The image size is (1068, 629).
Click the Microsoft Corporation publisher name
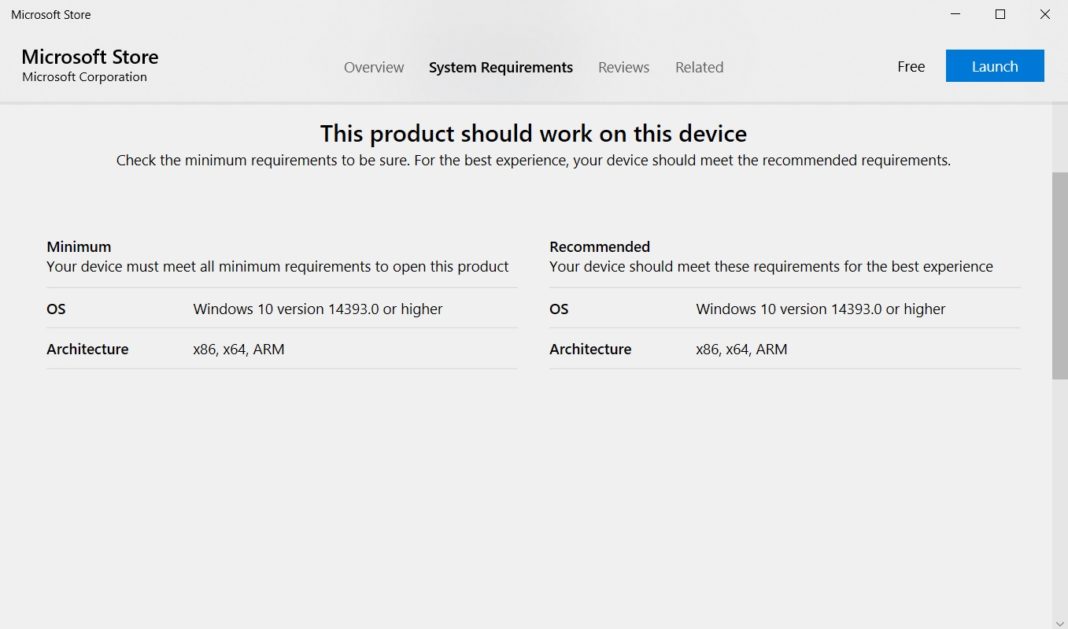[x=84, y=77]
